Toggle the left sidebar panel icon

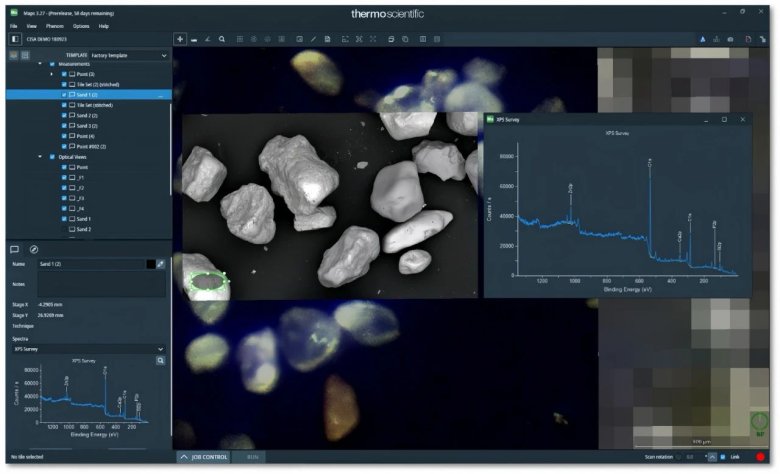(14, 39)
